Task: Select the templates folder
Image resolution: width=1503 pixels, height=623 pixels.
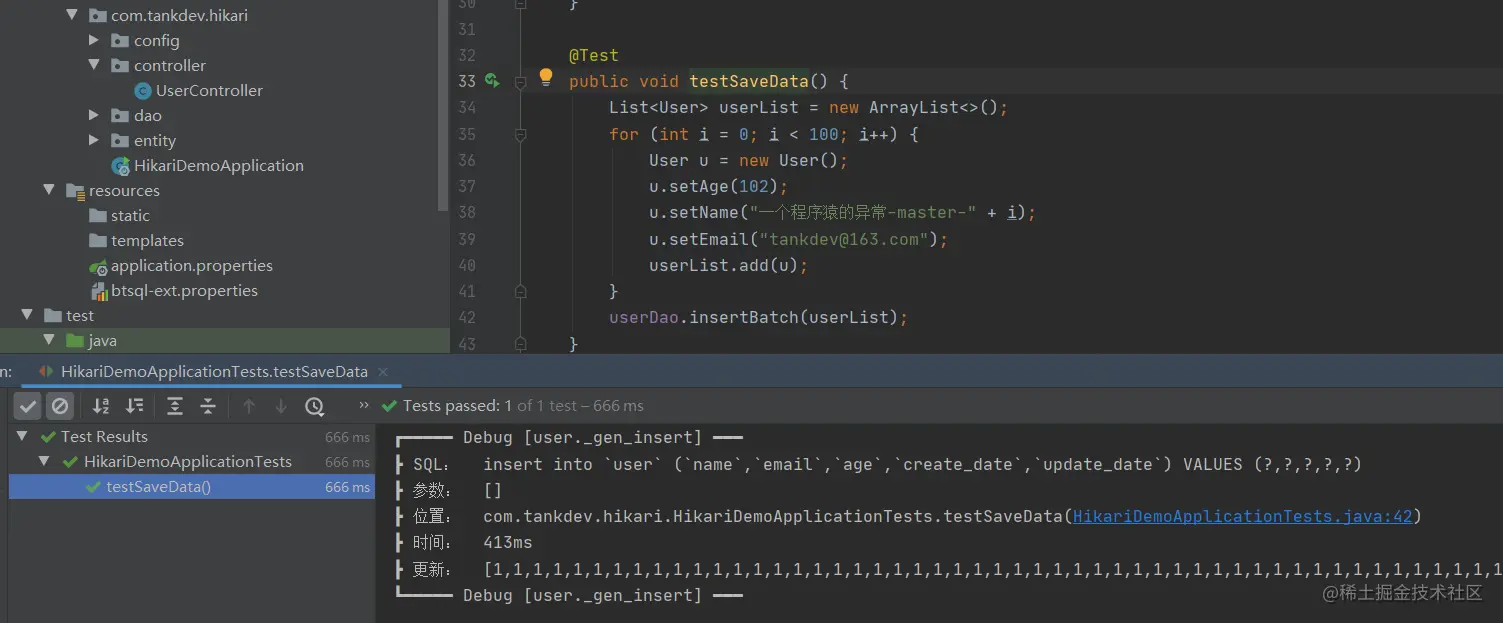Action: click(147, 240)
